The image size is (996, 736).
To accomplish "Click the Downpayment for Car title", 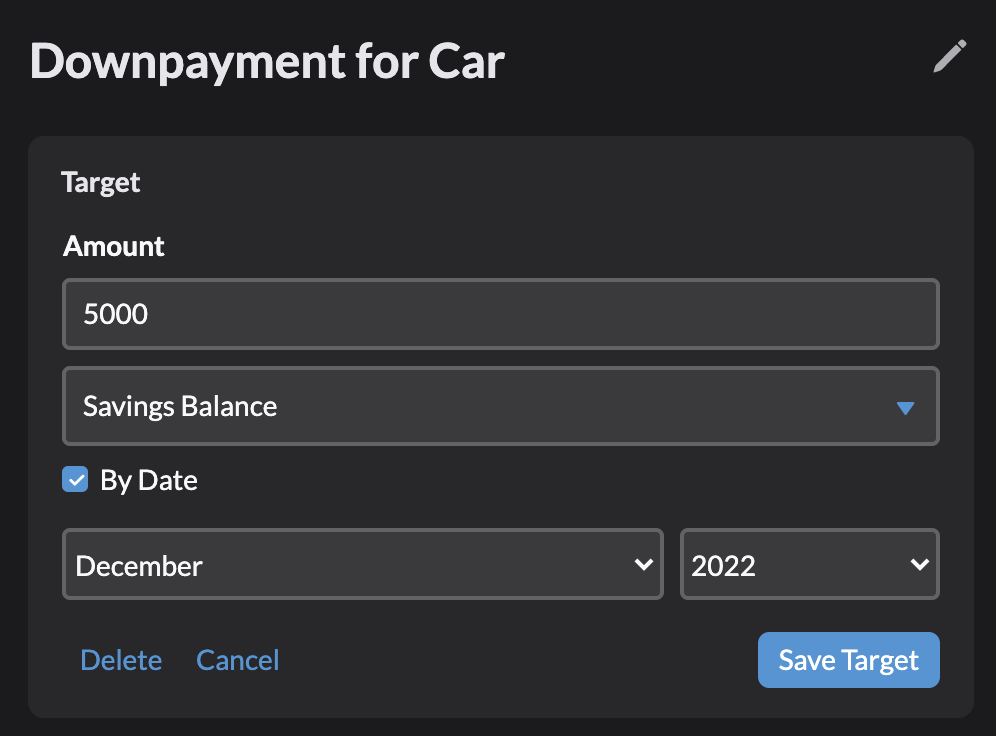I will pos(267,62).
